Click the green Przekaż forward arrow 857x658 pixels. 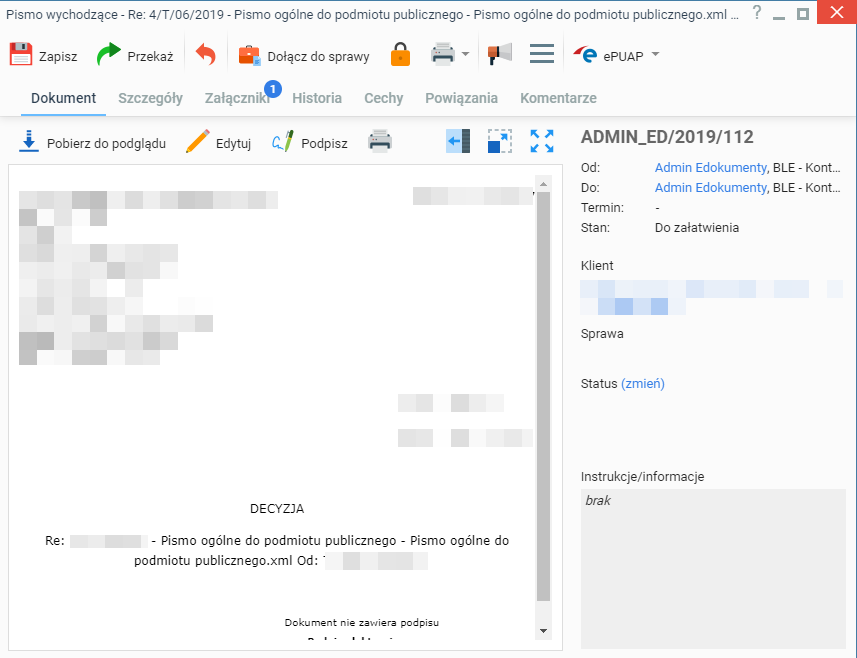coord(108,54)
